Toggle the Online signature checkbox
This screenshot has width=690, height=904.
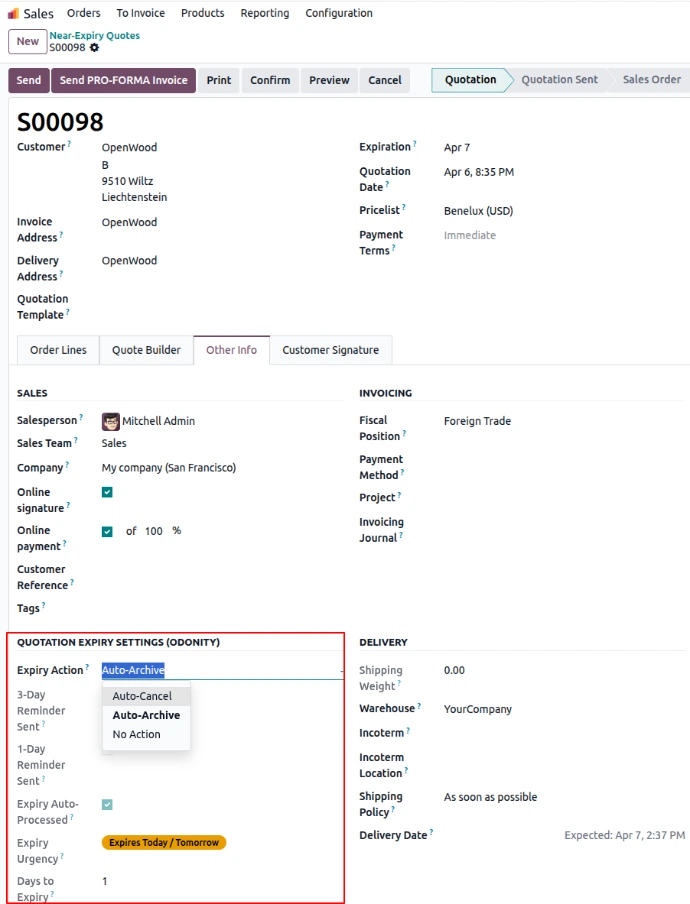tap(107, 492)
